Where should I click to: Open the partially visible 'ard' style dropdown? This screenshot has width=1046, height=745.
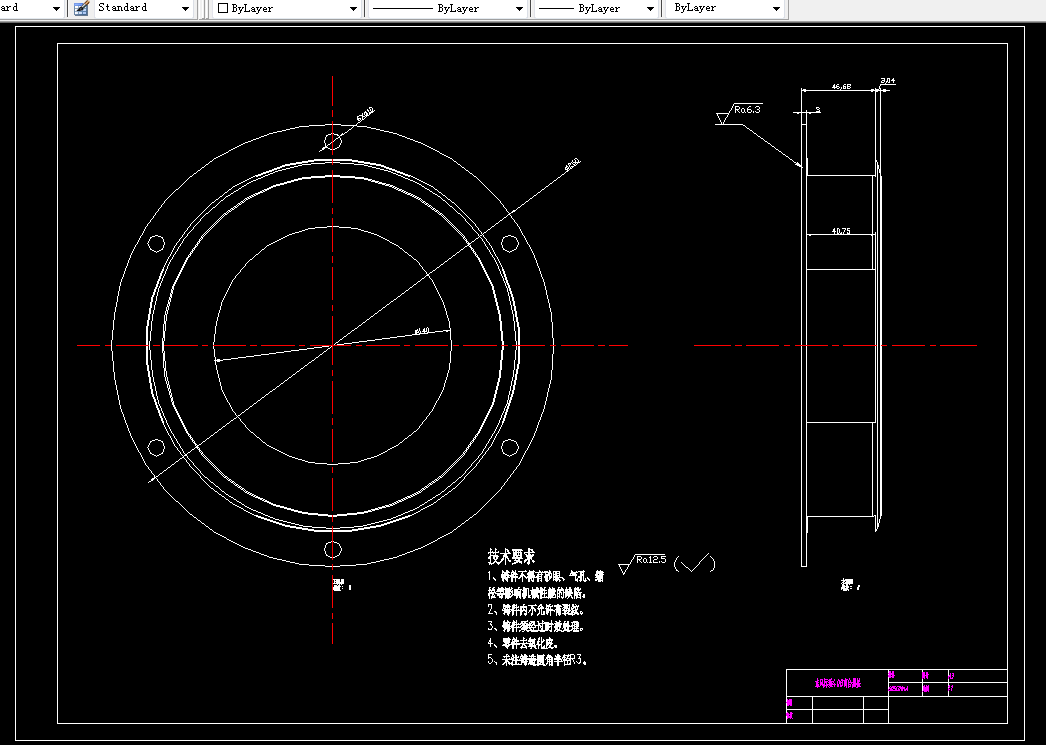pyautogui.click(x=56, y=9)
